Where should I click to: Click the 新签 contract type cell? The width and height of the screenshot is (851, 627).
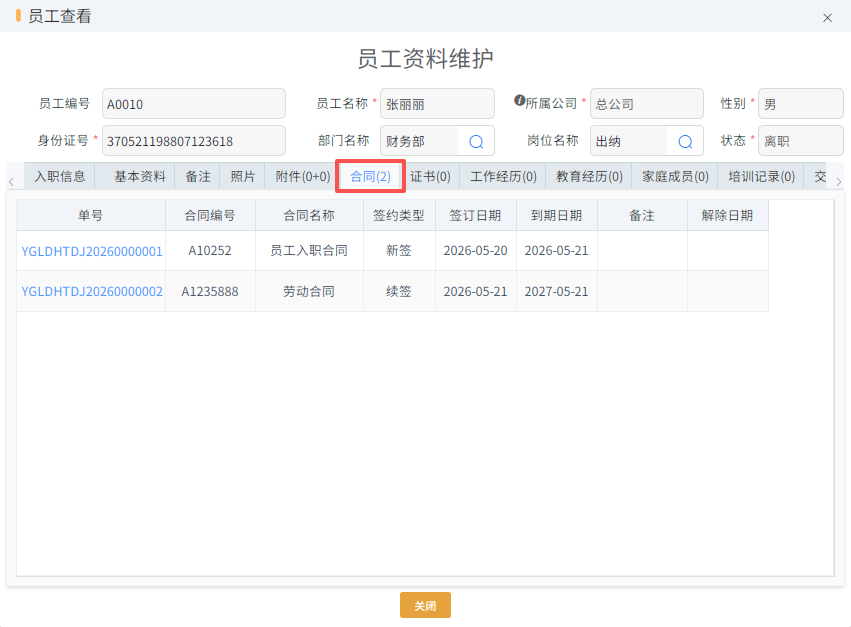point(399,251)
